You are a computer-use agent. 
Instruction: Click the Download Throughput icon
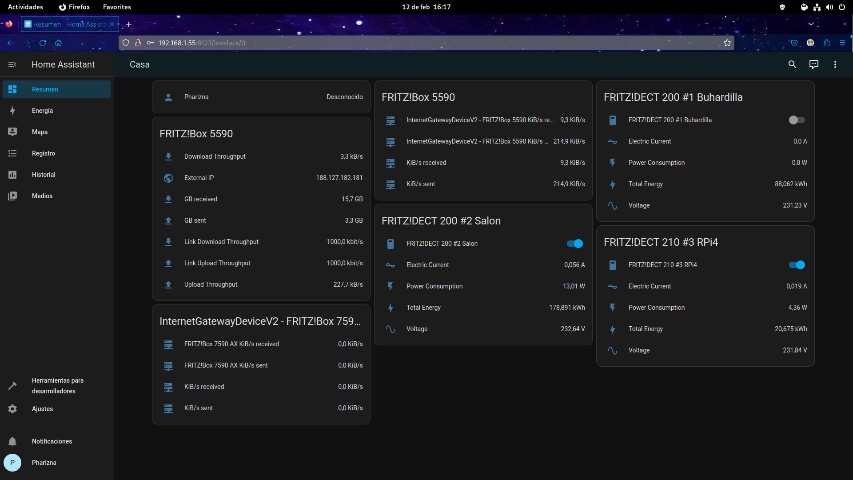tap(168, 157)
